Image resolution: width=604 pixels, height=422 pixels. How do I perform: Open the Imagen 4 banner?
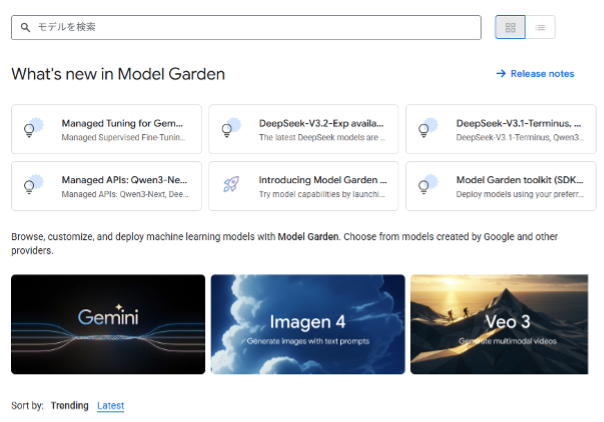(308, 324)
